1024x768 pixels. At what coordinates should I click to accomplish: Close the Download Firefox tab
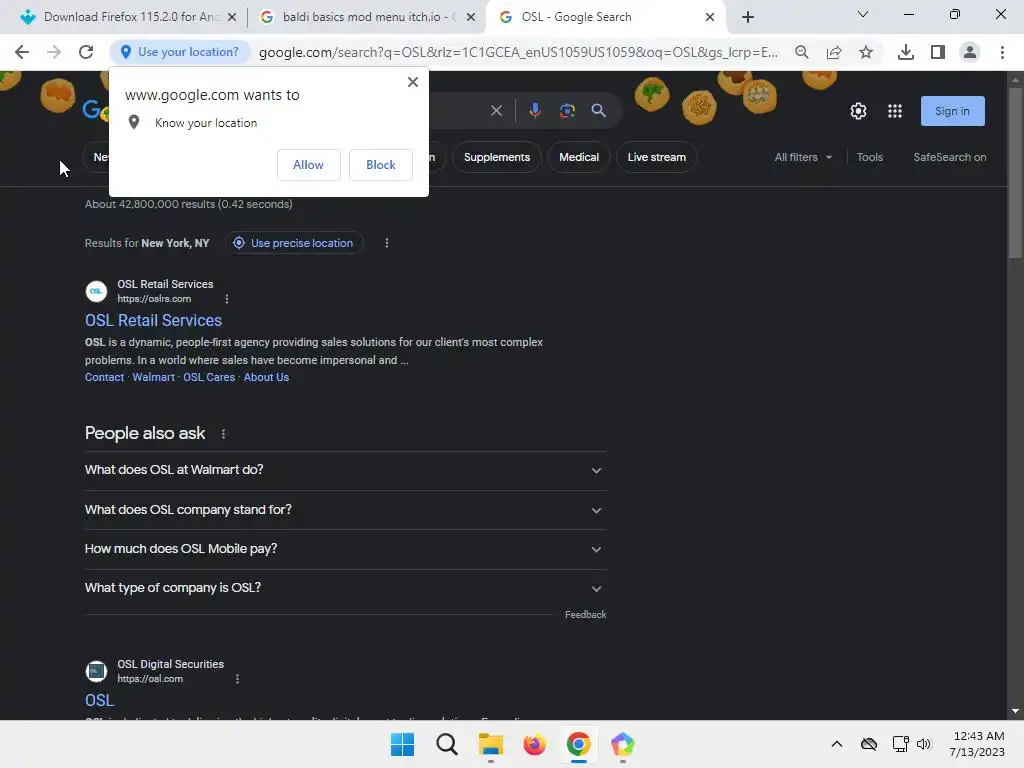231,17
